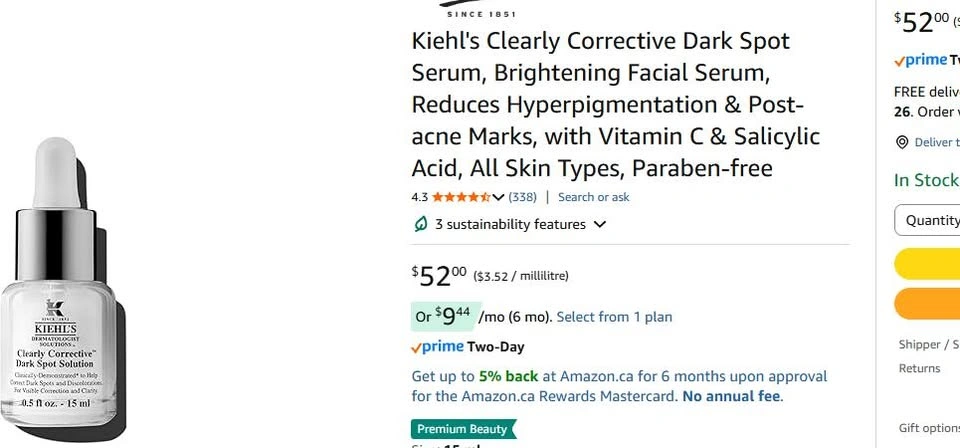Click the Returns policy text

(x=919, y=368)
